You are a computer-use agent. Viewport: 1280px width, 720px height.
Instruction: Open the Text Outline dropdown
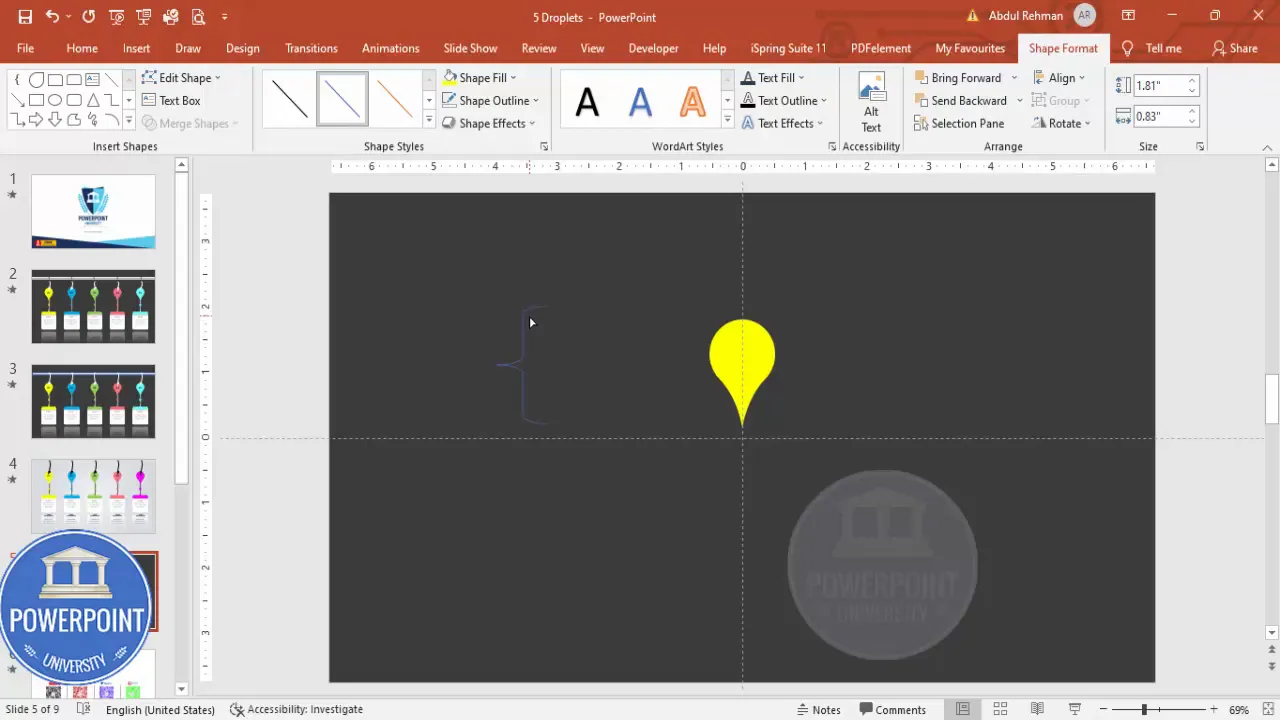pos(784,100)
